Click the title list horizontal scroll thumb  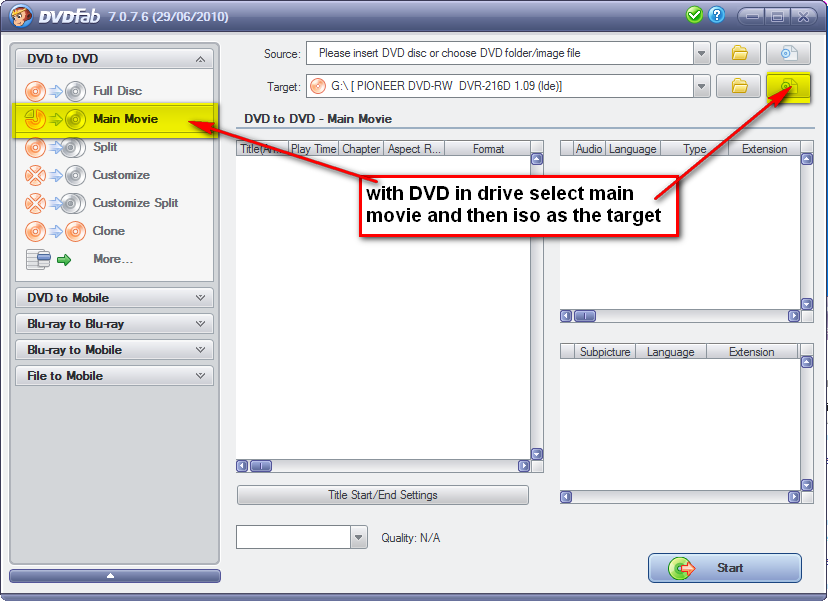[x=261, y=466]
